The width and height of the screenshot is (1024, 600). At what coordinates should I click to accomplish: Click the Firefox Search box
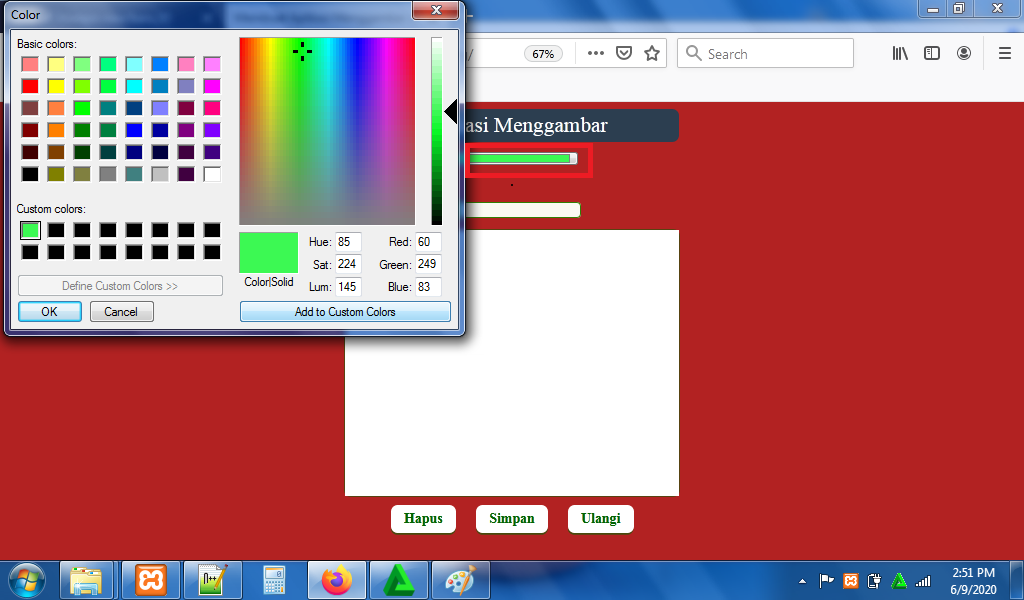pos(765,54)
